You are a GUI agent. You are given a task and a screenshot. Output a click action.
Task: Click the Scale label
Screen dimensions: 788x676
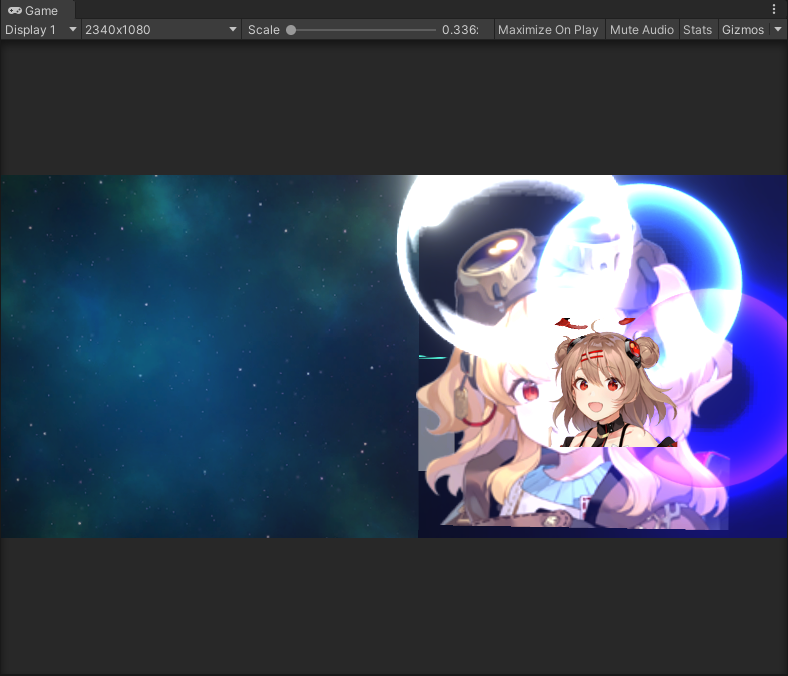(264, 30)
